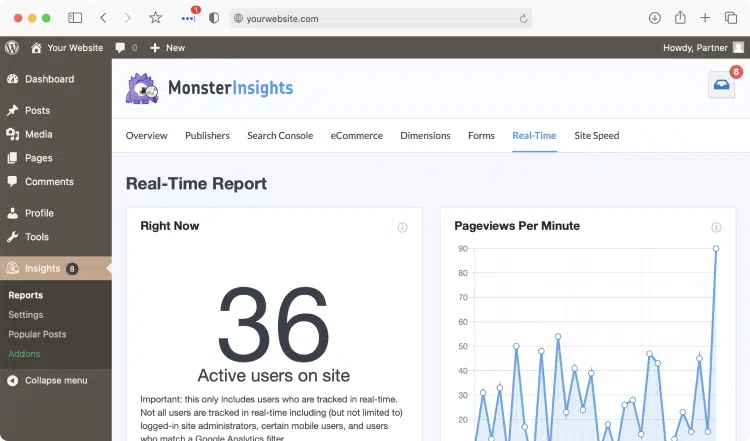Reload page using the refresh icon
The image size is (750, 441).
pos(523,18)
